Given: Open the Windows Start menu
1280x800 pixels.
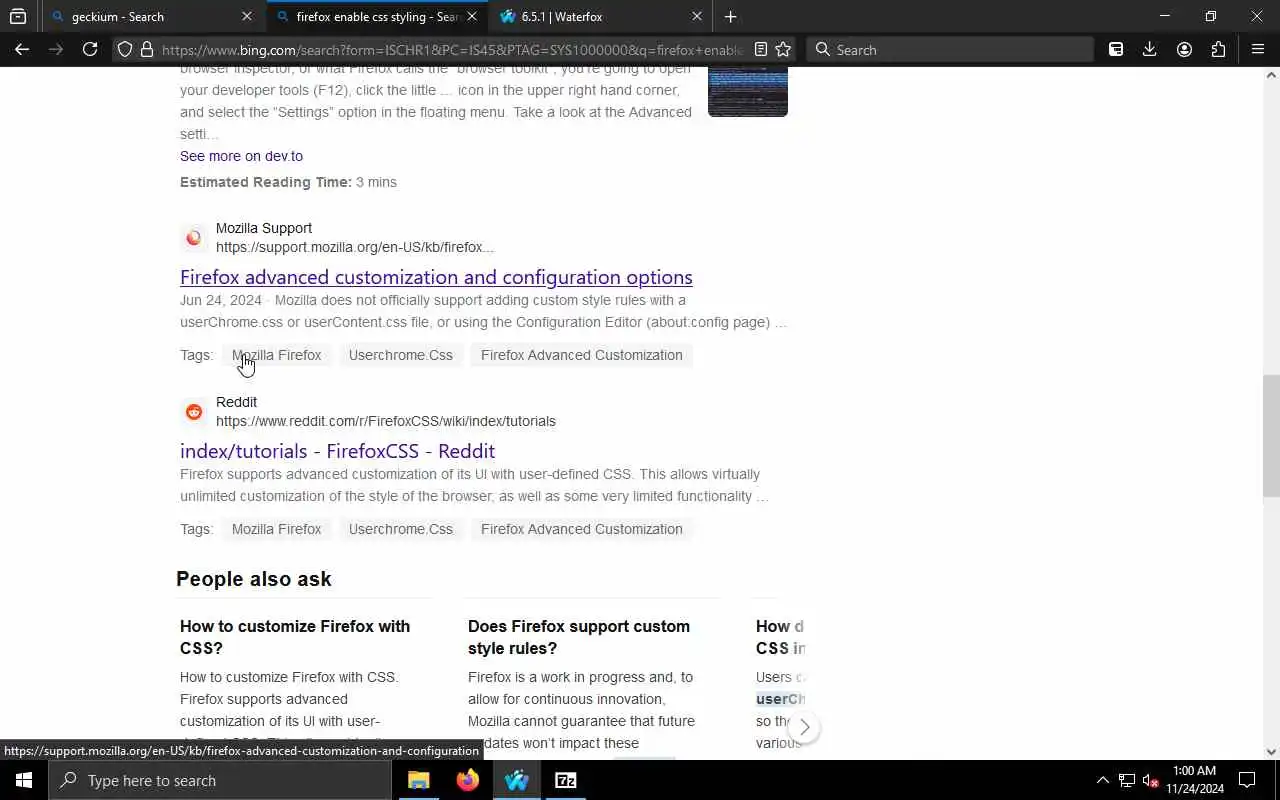Looking at the screenshot, I should pyautogui.click(x=24, y=780).
